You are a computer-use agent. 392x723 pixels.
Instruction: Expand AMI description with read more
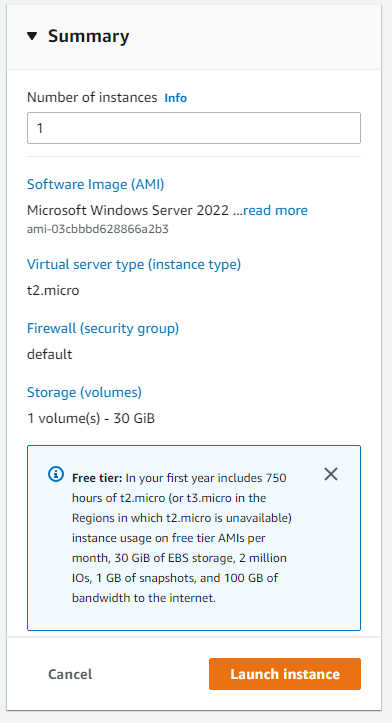275,210
